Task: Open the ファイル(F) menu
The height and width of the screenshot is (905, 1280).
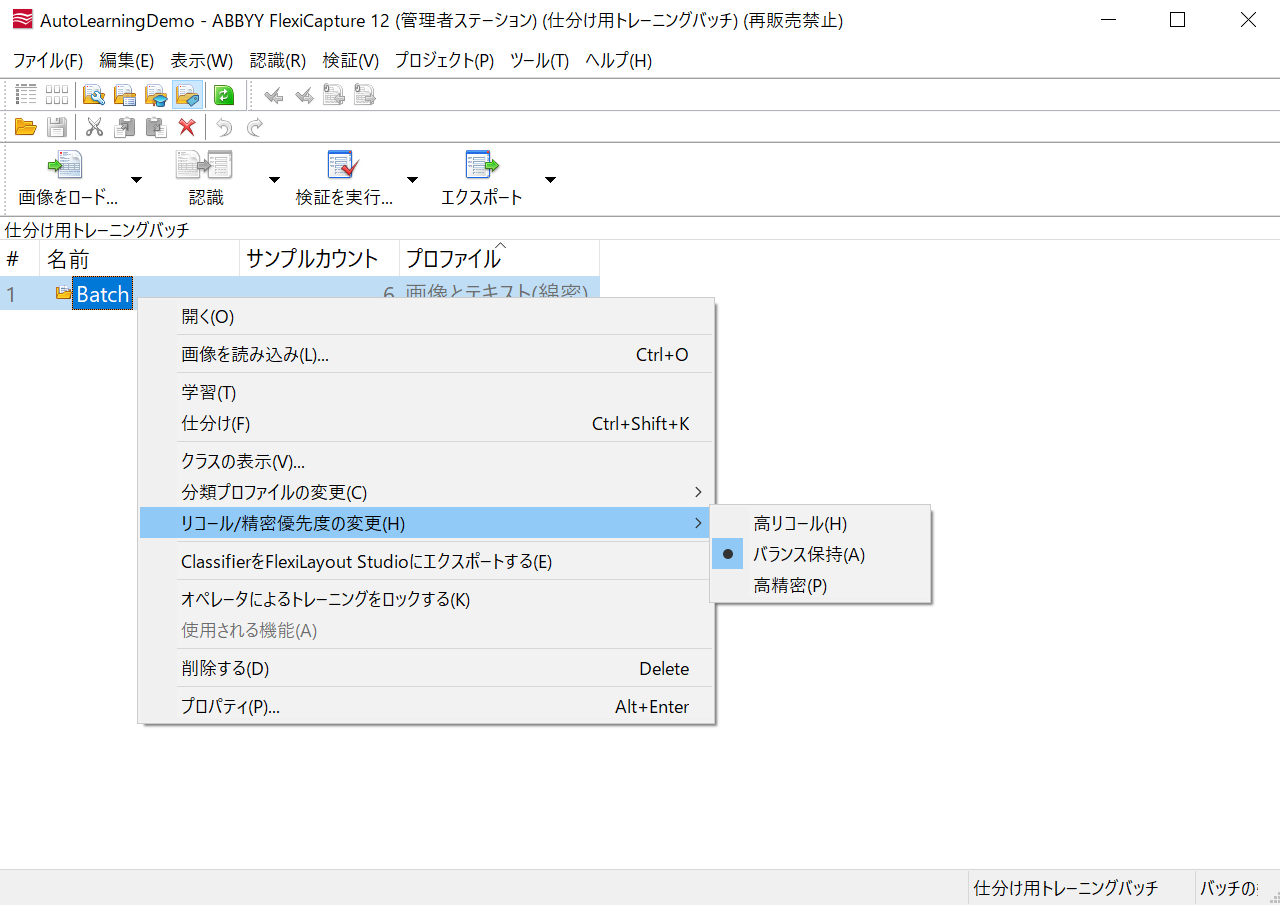Action: 48,60
